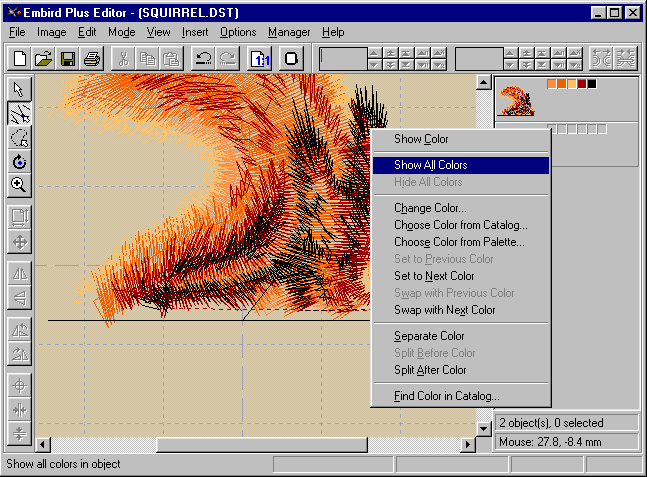Screen dimensions: 647x477
Task: Pick the pale yellow-orange color swatch
Action: (x=571, y=84)
